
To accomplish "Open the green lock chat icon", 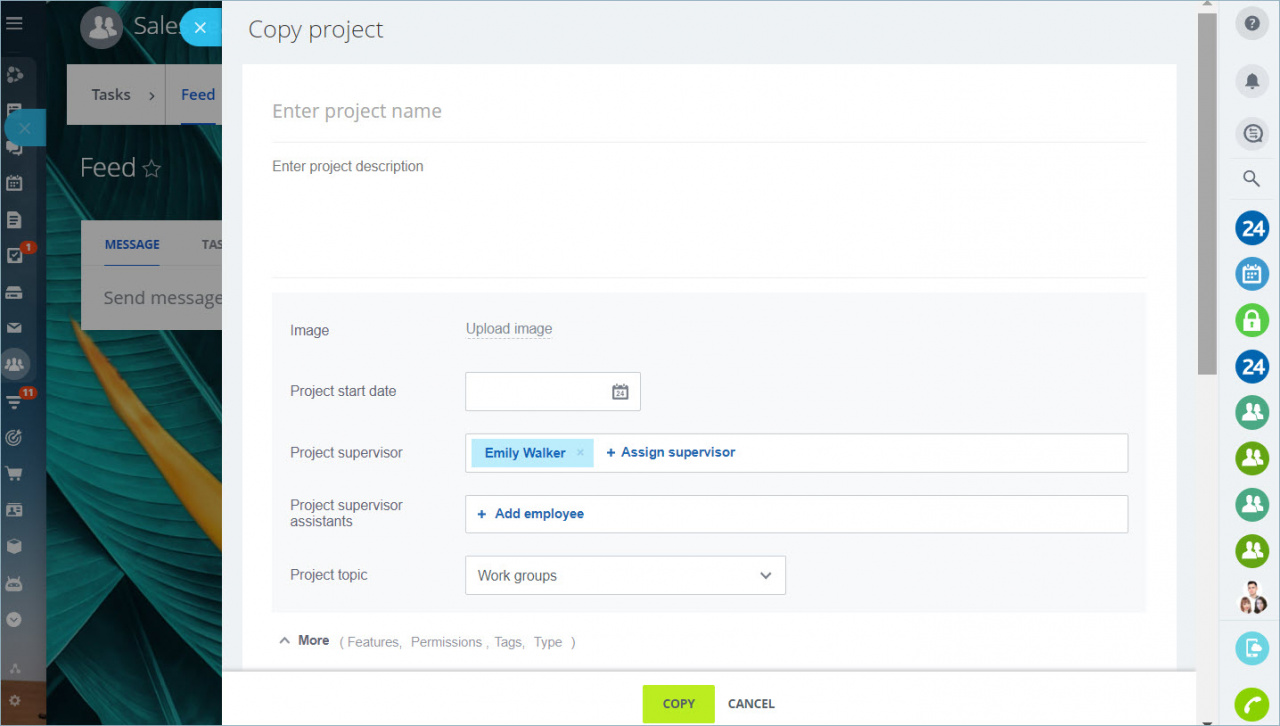I will pos(1252,320).
